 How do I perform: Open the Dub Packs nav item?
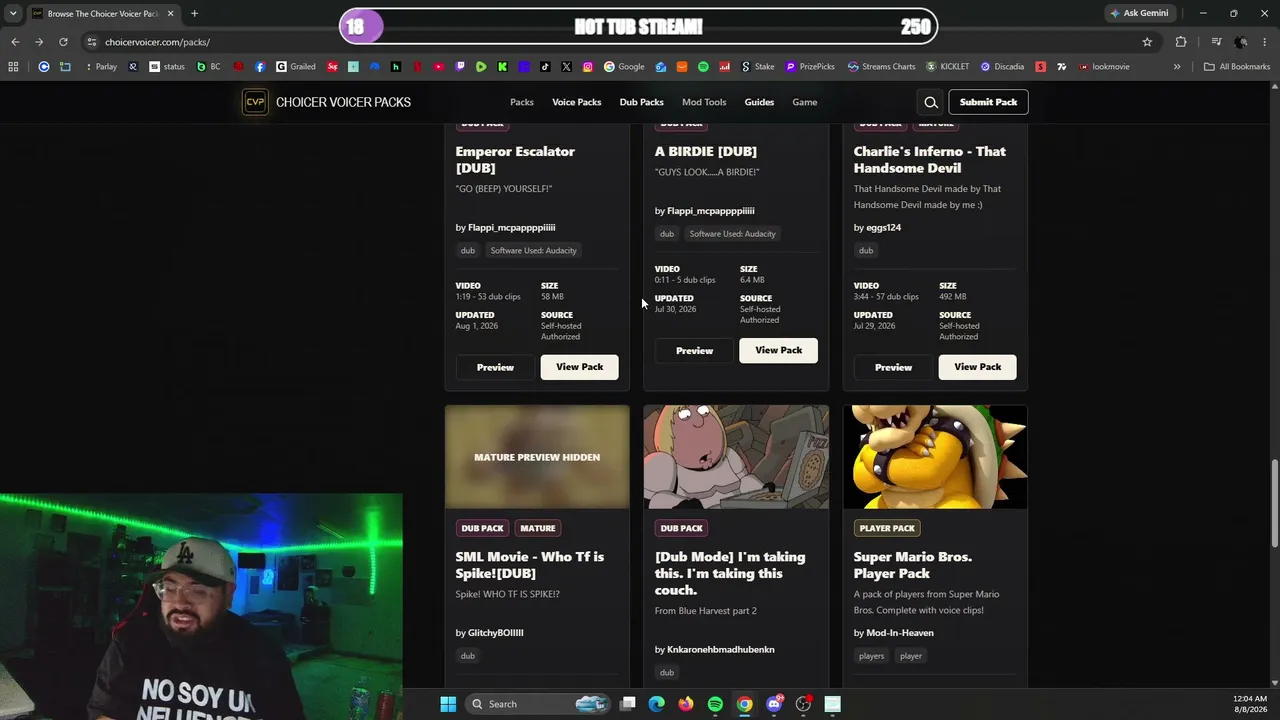[x=641, y=102]
